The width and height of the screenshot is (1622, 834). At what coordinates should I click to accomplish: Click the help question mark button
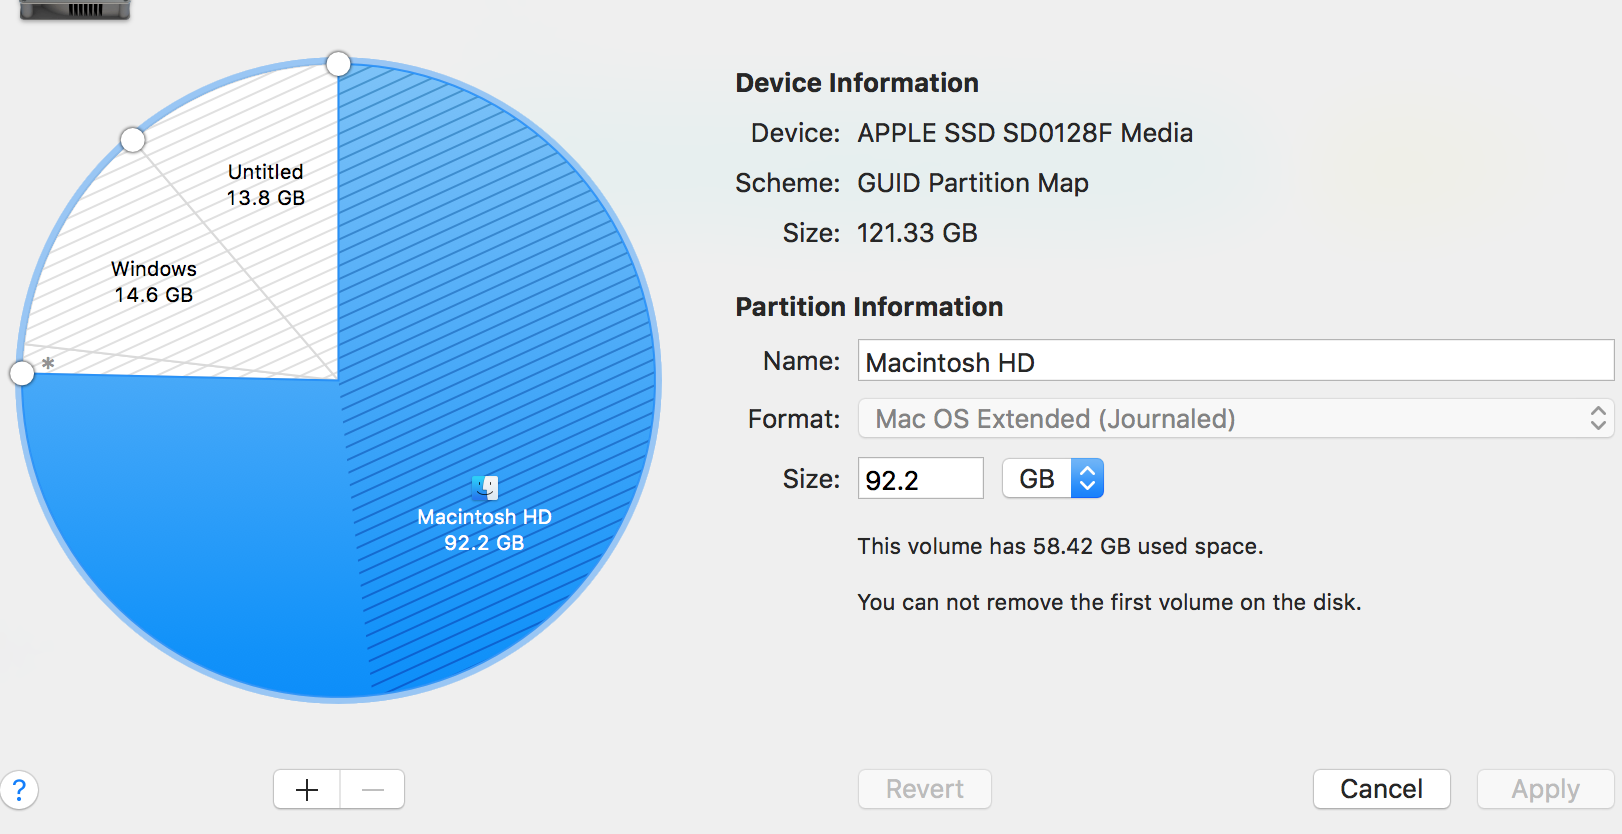19,789
